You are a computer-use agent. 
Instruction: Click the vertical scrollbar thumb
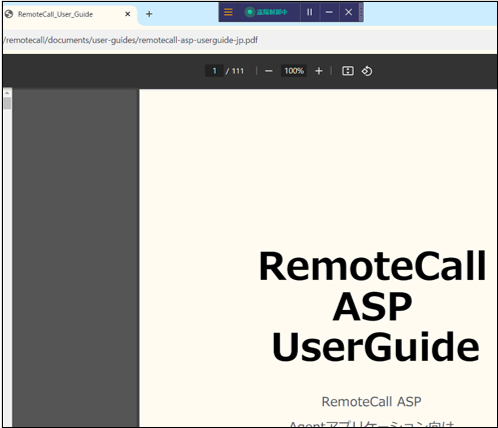coord(7,103)
